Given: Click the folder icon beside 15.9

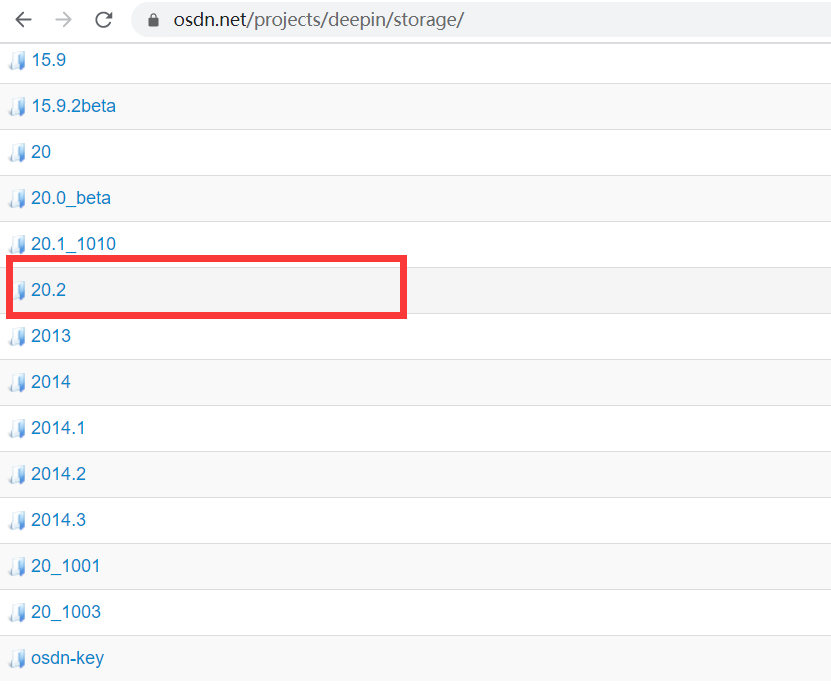Looking at the screenshot, I should click(x=17, y=61).
